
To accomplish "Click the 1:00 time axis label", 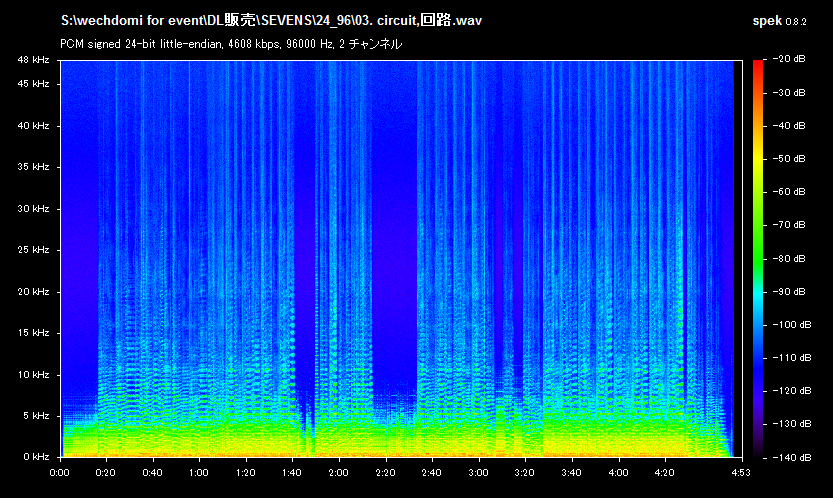I will click(199, 472).
